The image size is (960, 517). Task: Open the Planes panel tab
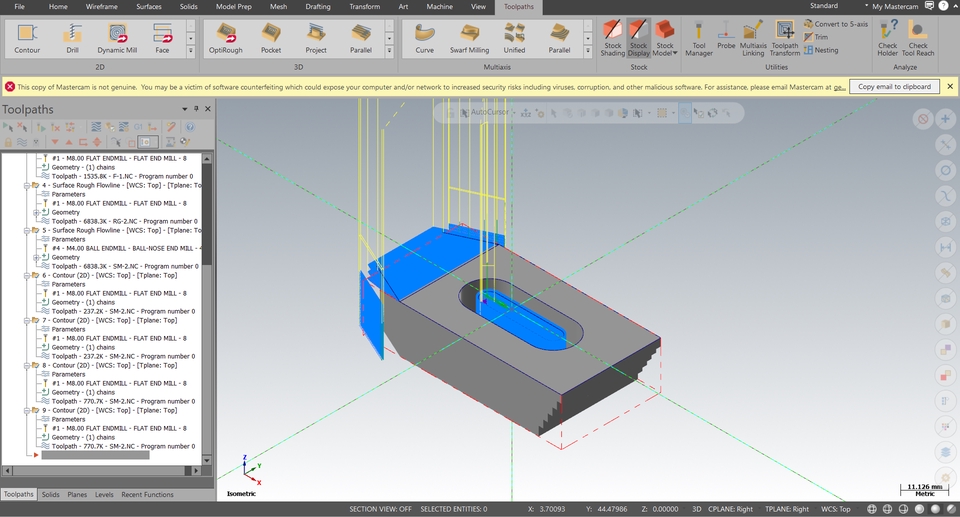[77, 494]
